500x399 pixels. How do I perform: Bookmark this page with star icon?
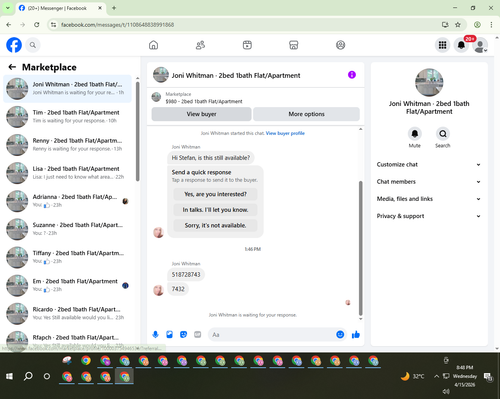point(458,25)
